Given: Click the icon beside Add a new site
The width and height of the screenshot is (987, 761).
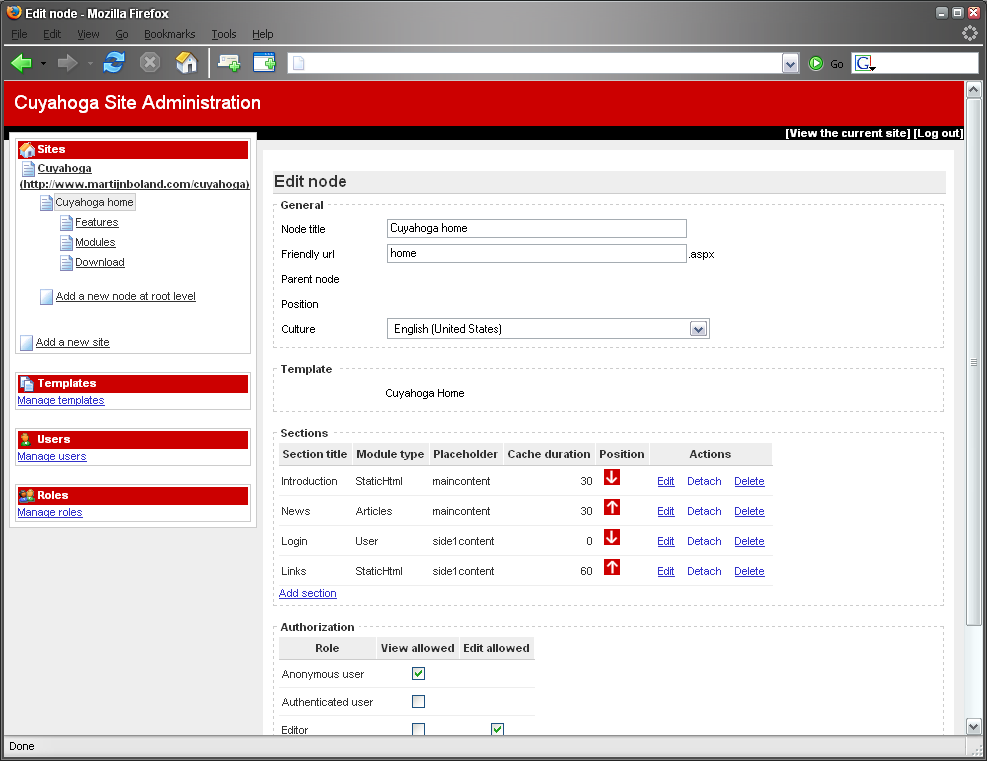Looking at the screenshot, I should (x=26, y=343).
